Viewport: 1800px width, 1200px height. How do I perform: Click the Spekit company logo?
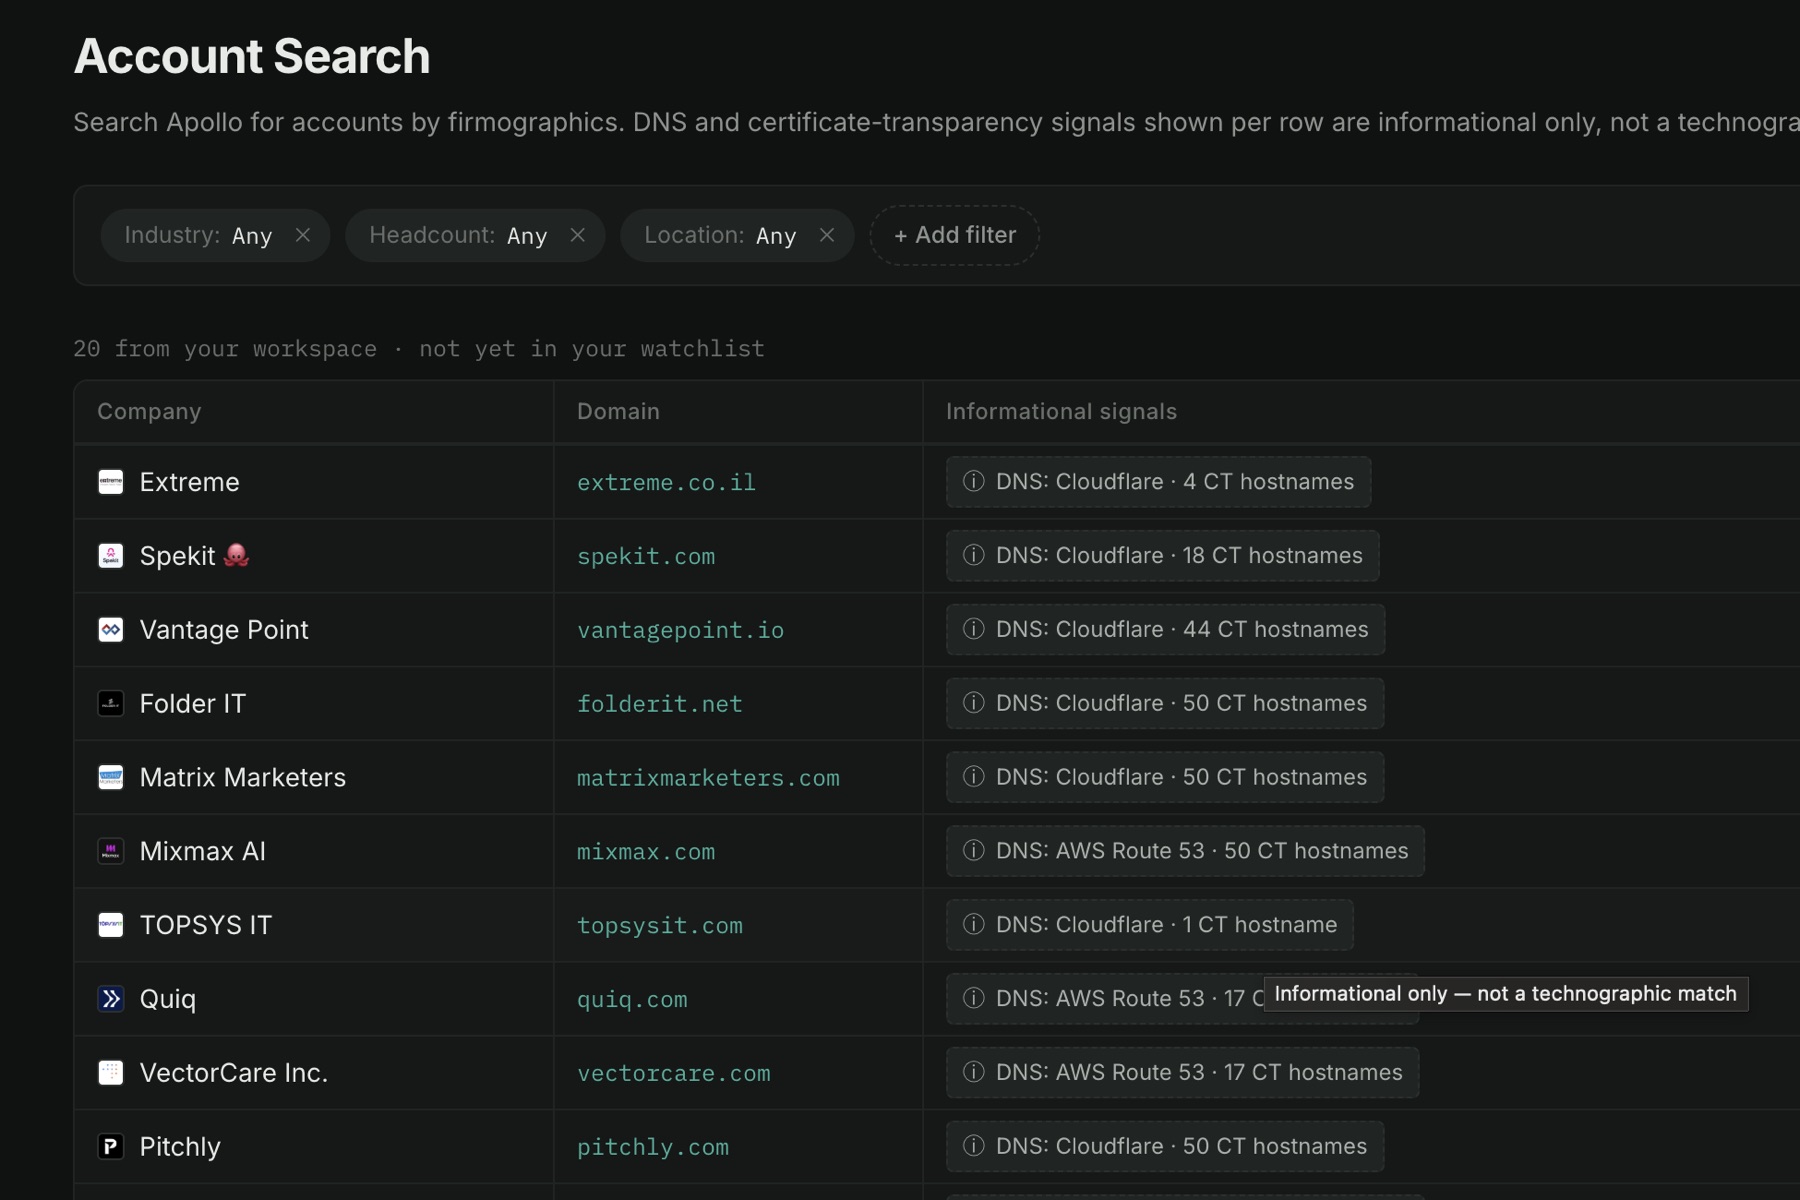111,556
